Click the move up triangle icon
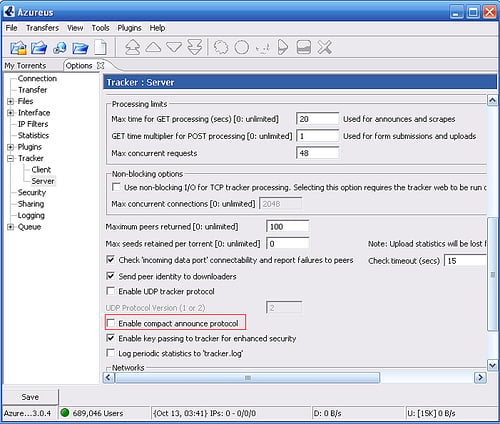Viewport: 500px width, 424px height. [x=153, y=47]
